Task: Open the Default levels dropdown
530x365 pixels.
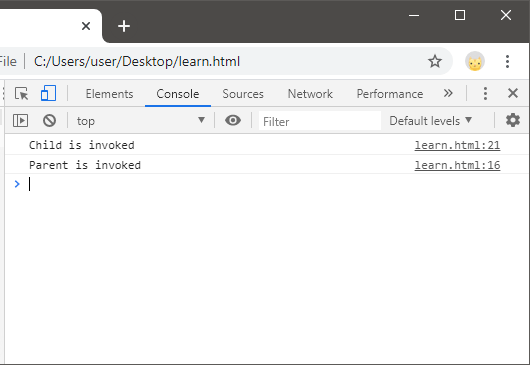Action: (x=430, y=121)
